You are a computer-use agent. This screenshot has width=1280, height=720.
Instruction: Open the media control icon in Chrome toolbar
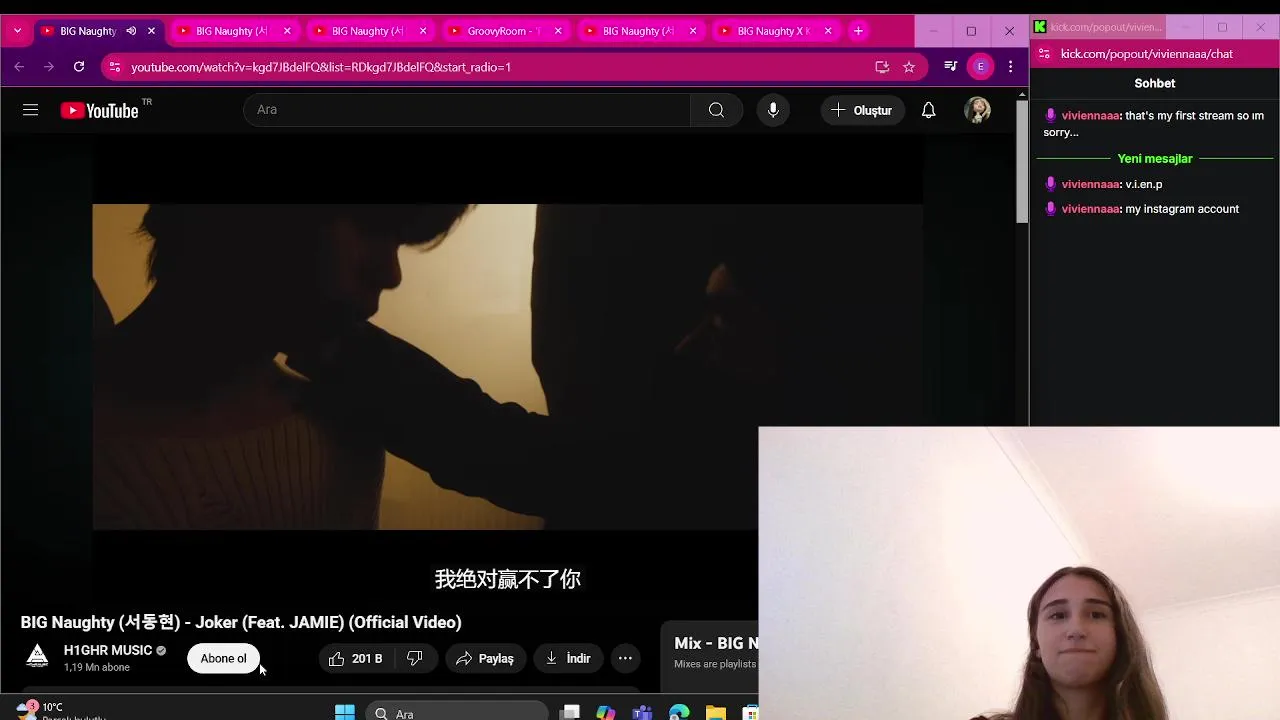(x=951, y=67)
